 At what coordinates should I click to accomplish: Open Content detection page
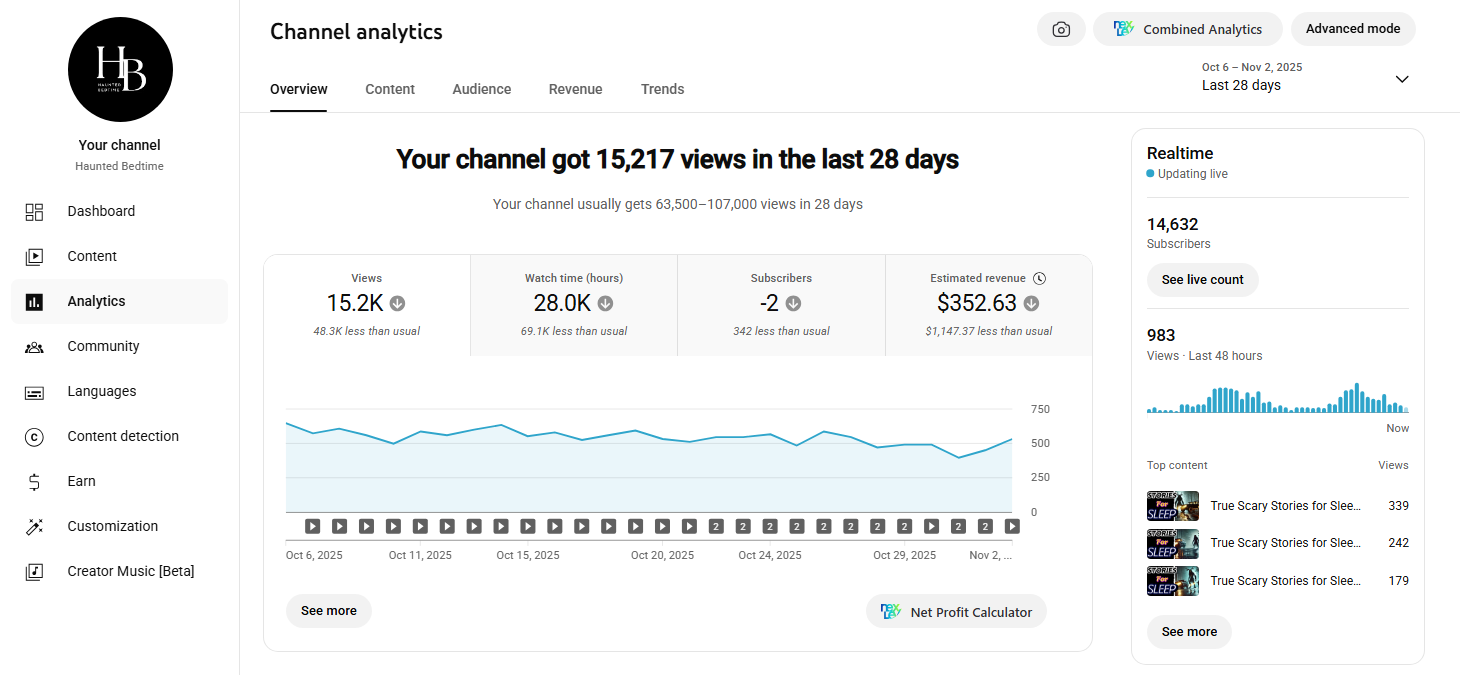[123, 436]
